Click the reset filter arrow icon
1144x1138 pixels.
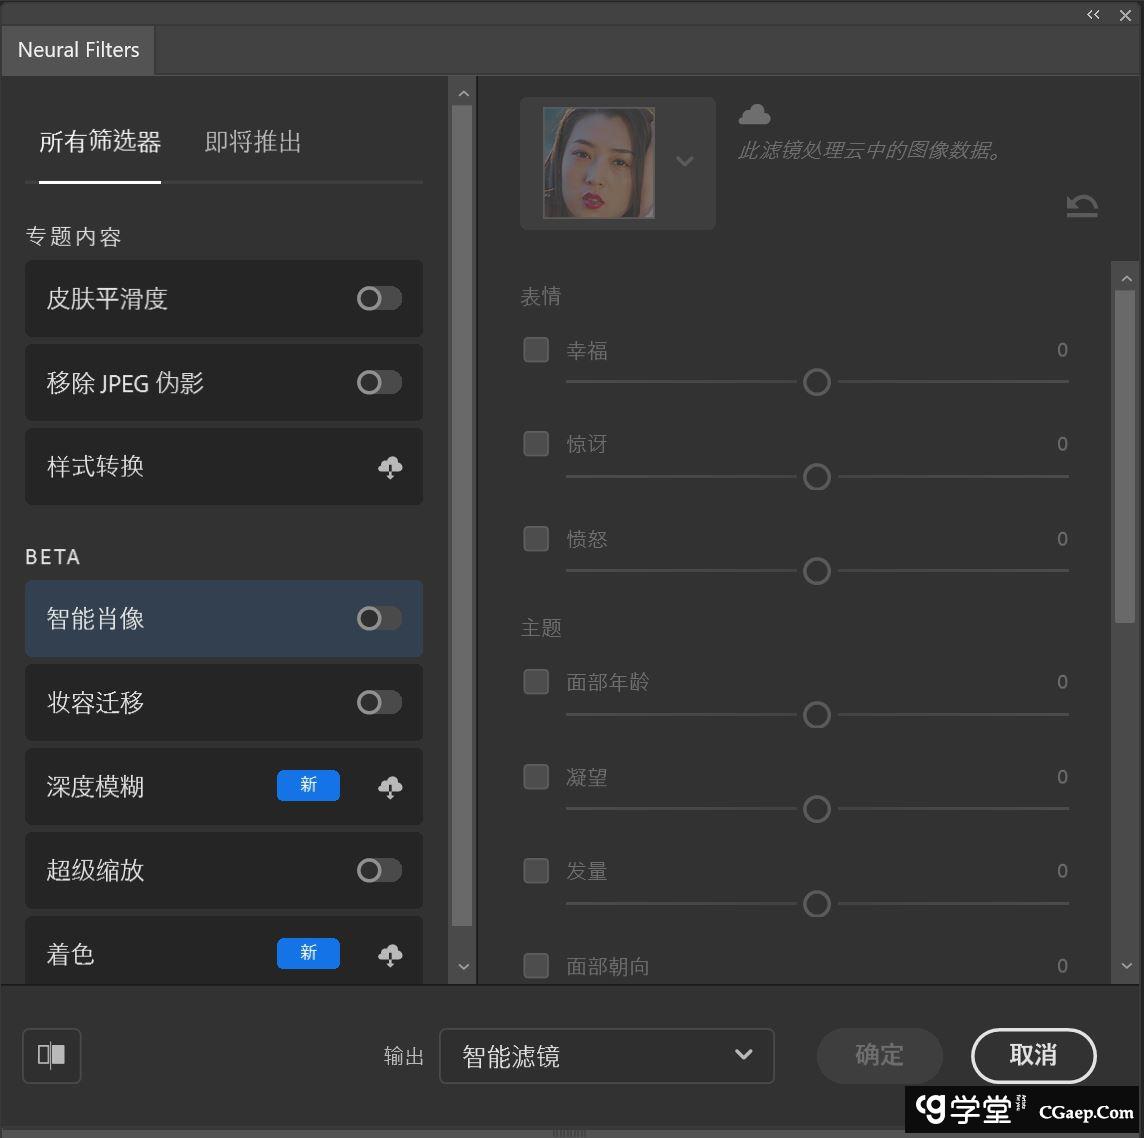(1081, 207)
